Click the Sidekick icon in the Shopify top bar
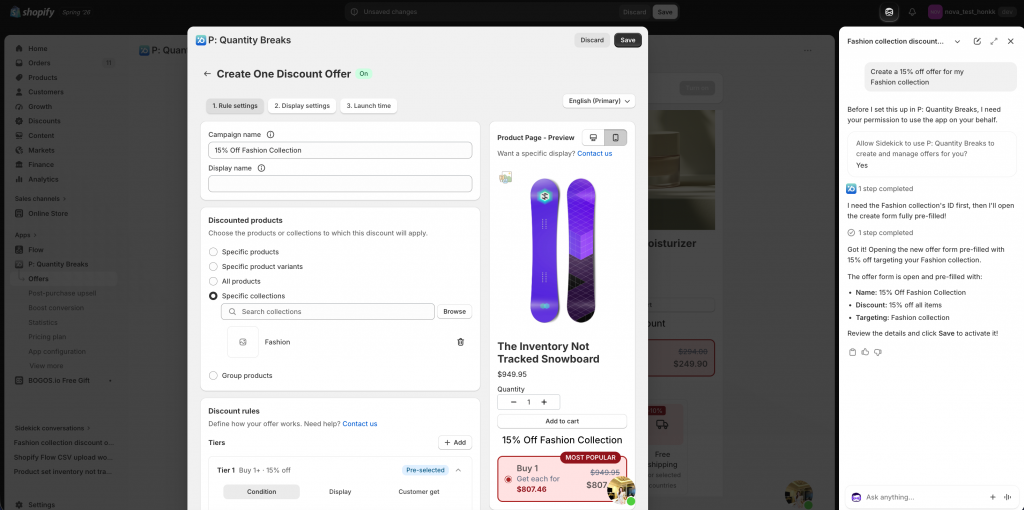 pyautogui.click(x=889, y=12)
